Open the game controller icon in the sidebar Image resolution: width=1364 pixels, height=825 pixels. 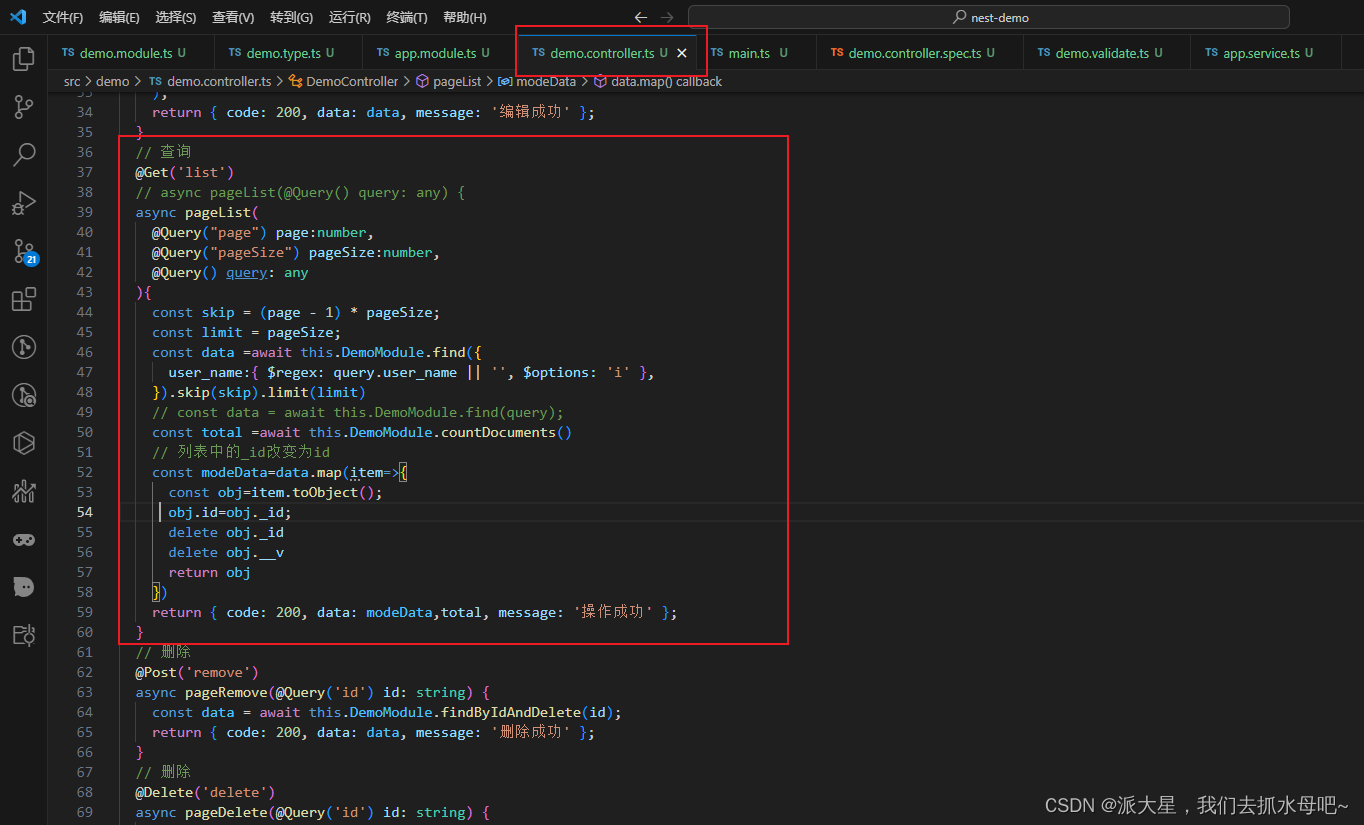coord(24,539)
